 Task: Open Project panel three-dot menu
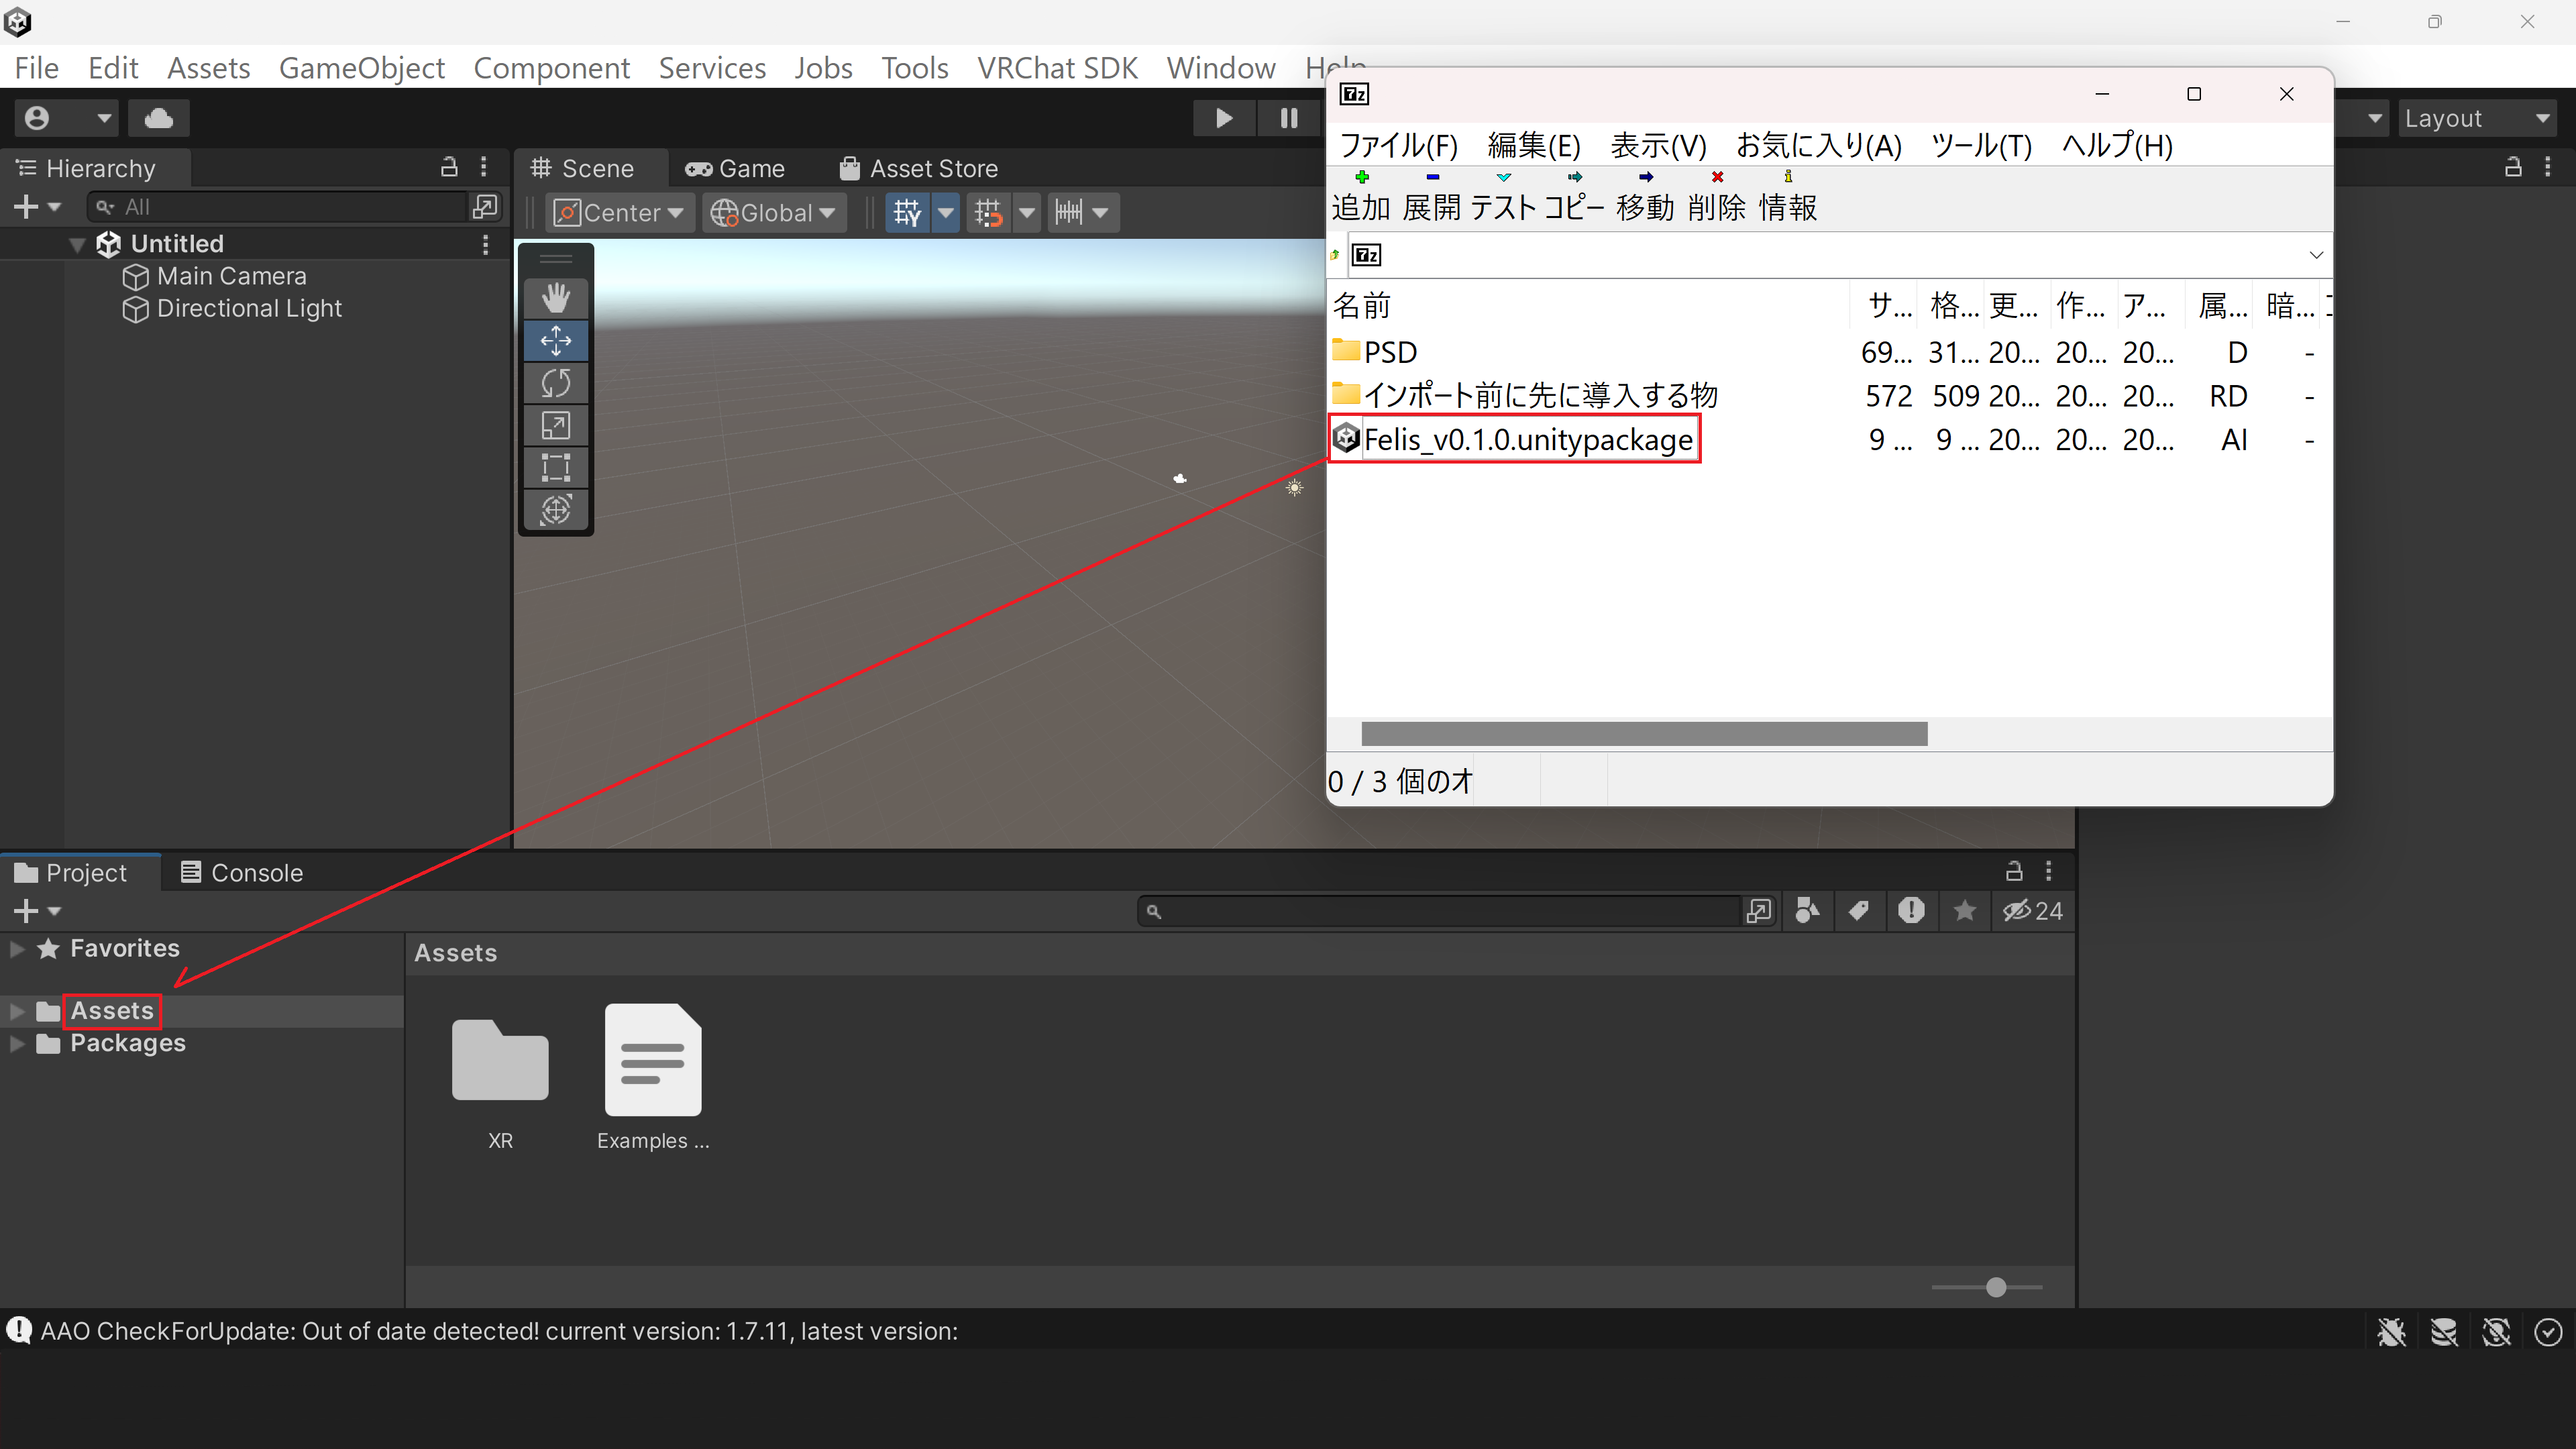tap(2048, 871)
